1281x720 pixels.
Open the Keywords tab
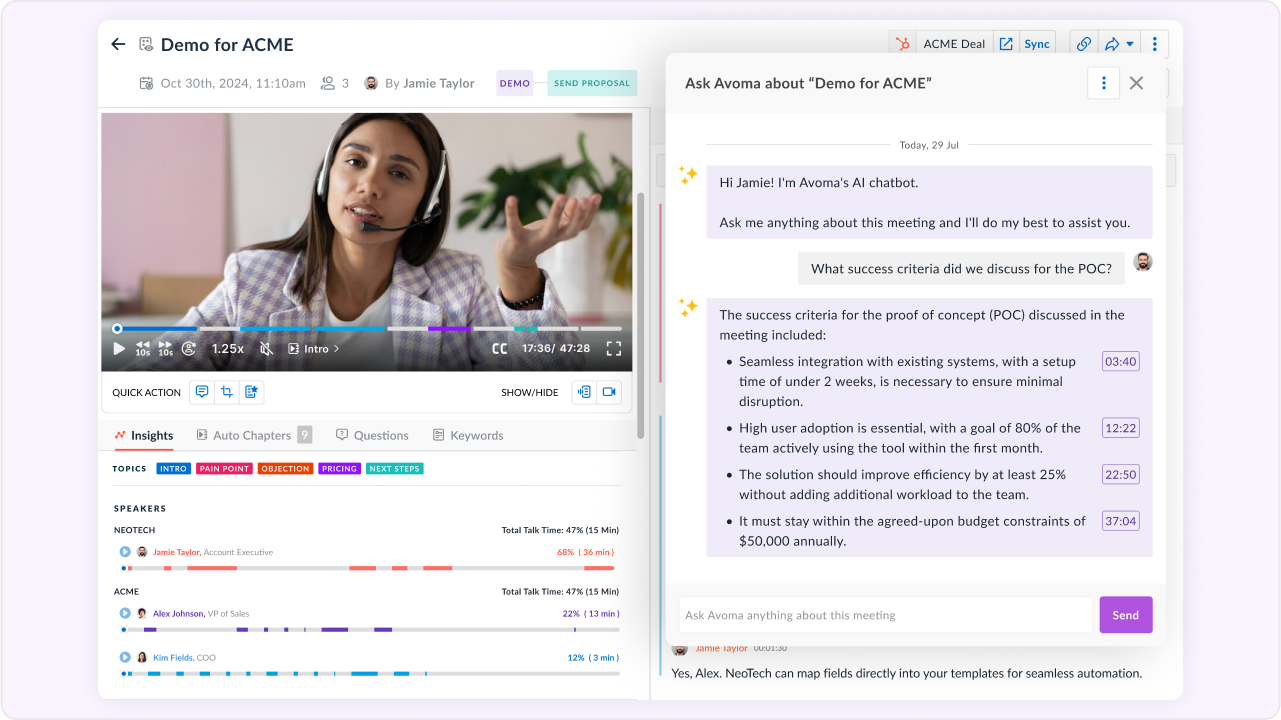point(468,435)
